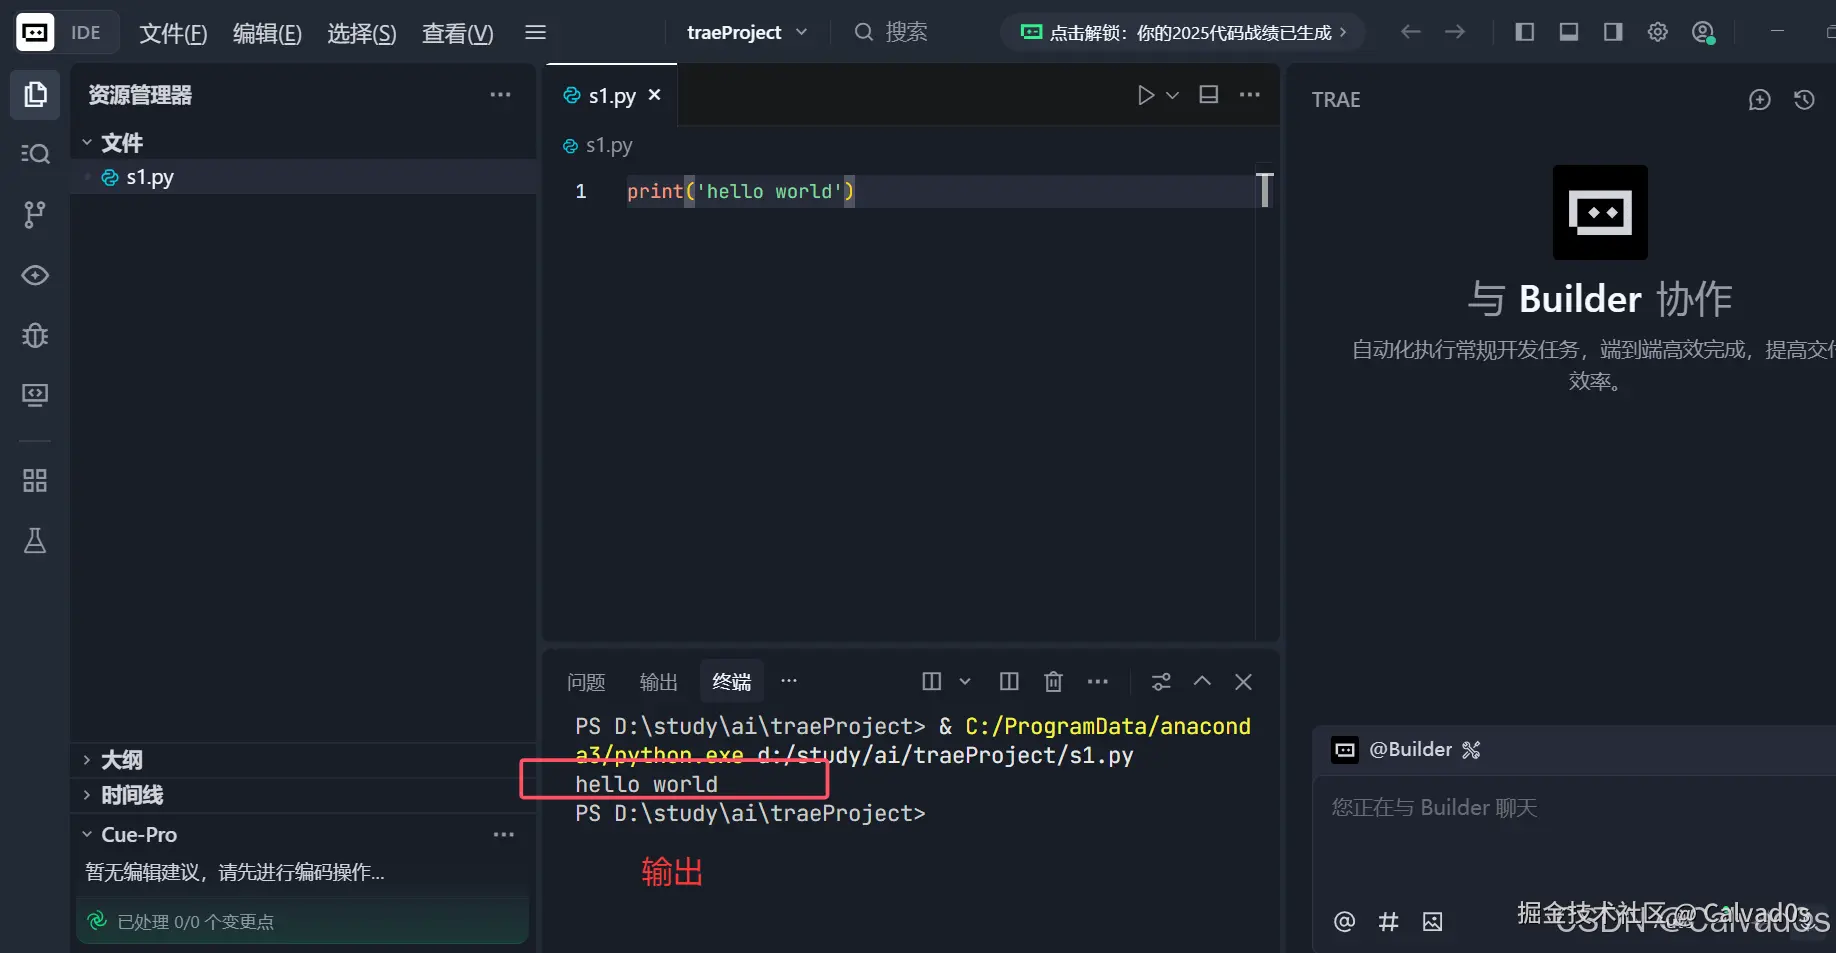This screenshot has width=1836, height=953.
Task: Open editor more actions menu
Action: point(1250,95)
